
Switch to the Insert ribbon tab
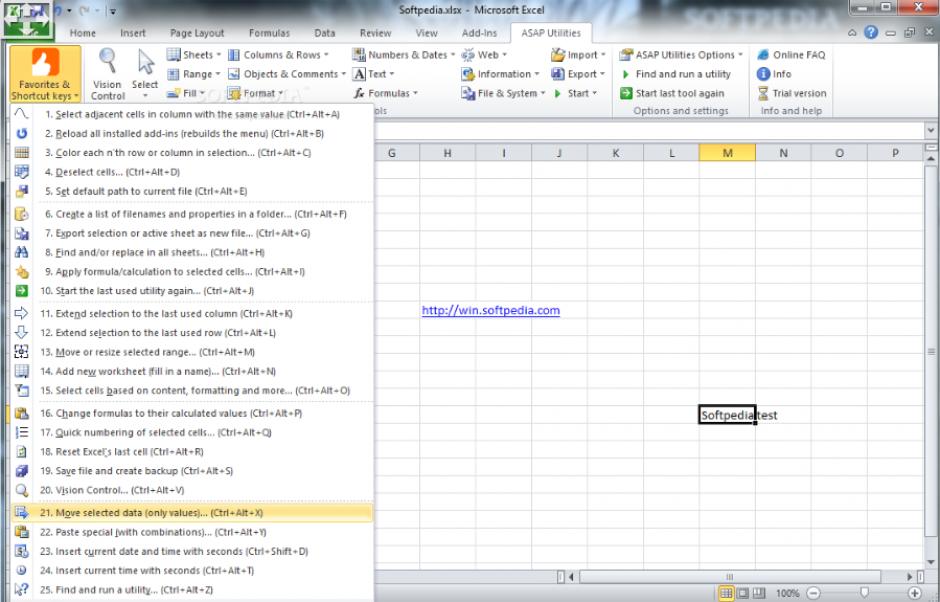point(132,33)
